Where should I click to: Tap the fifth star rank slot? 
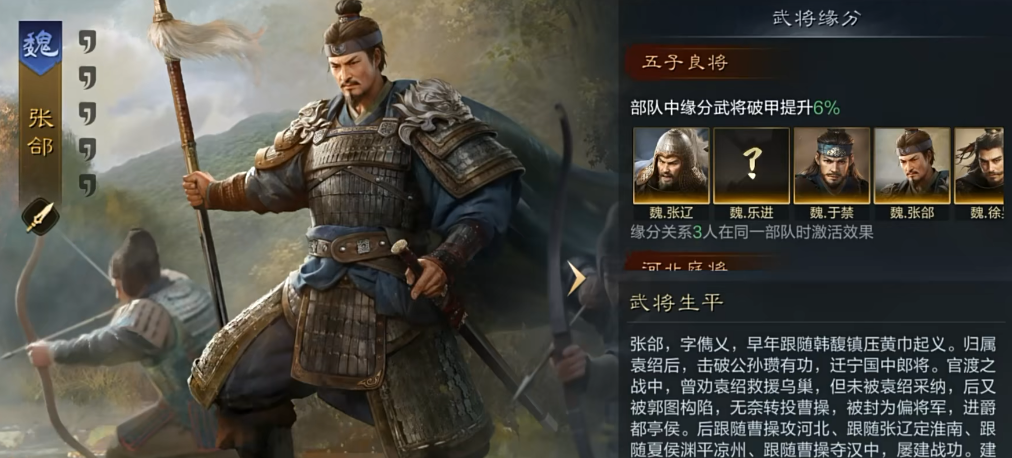click(87, 184)
